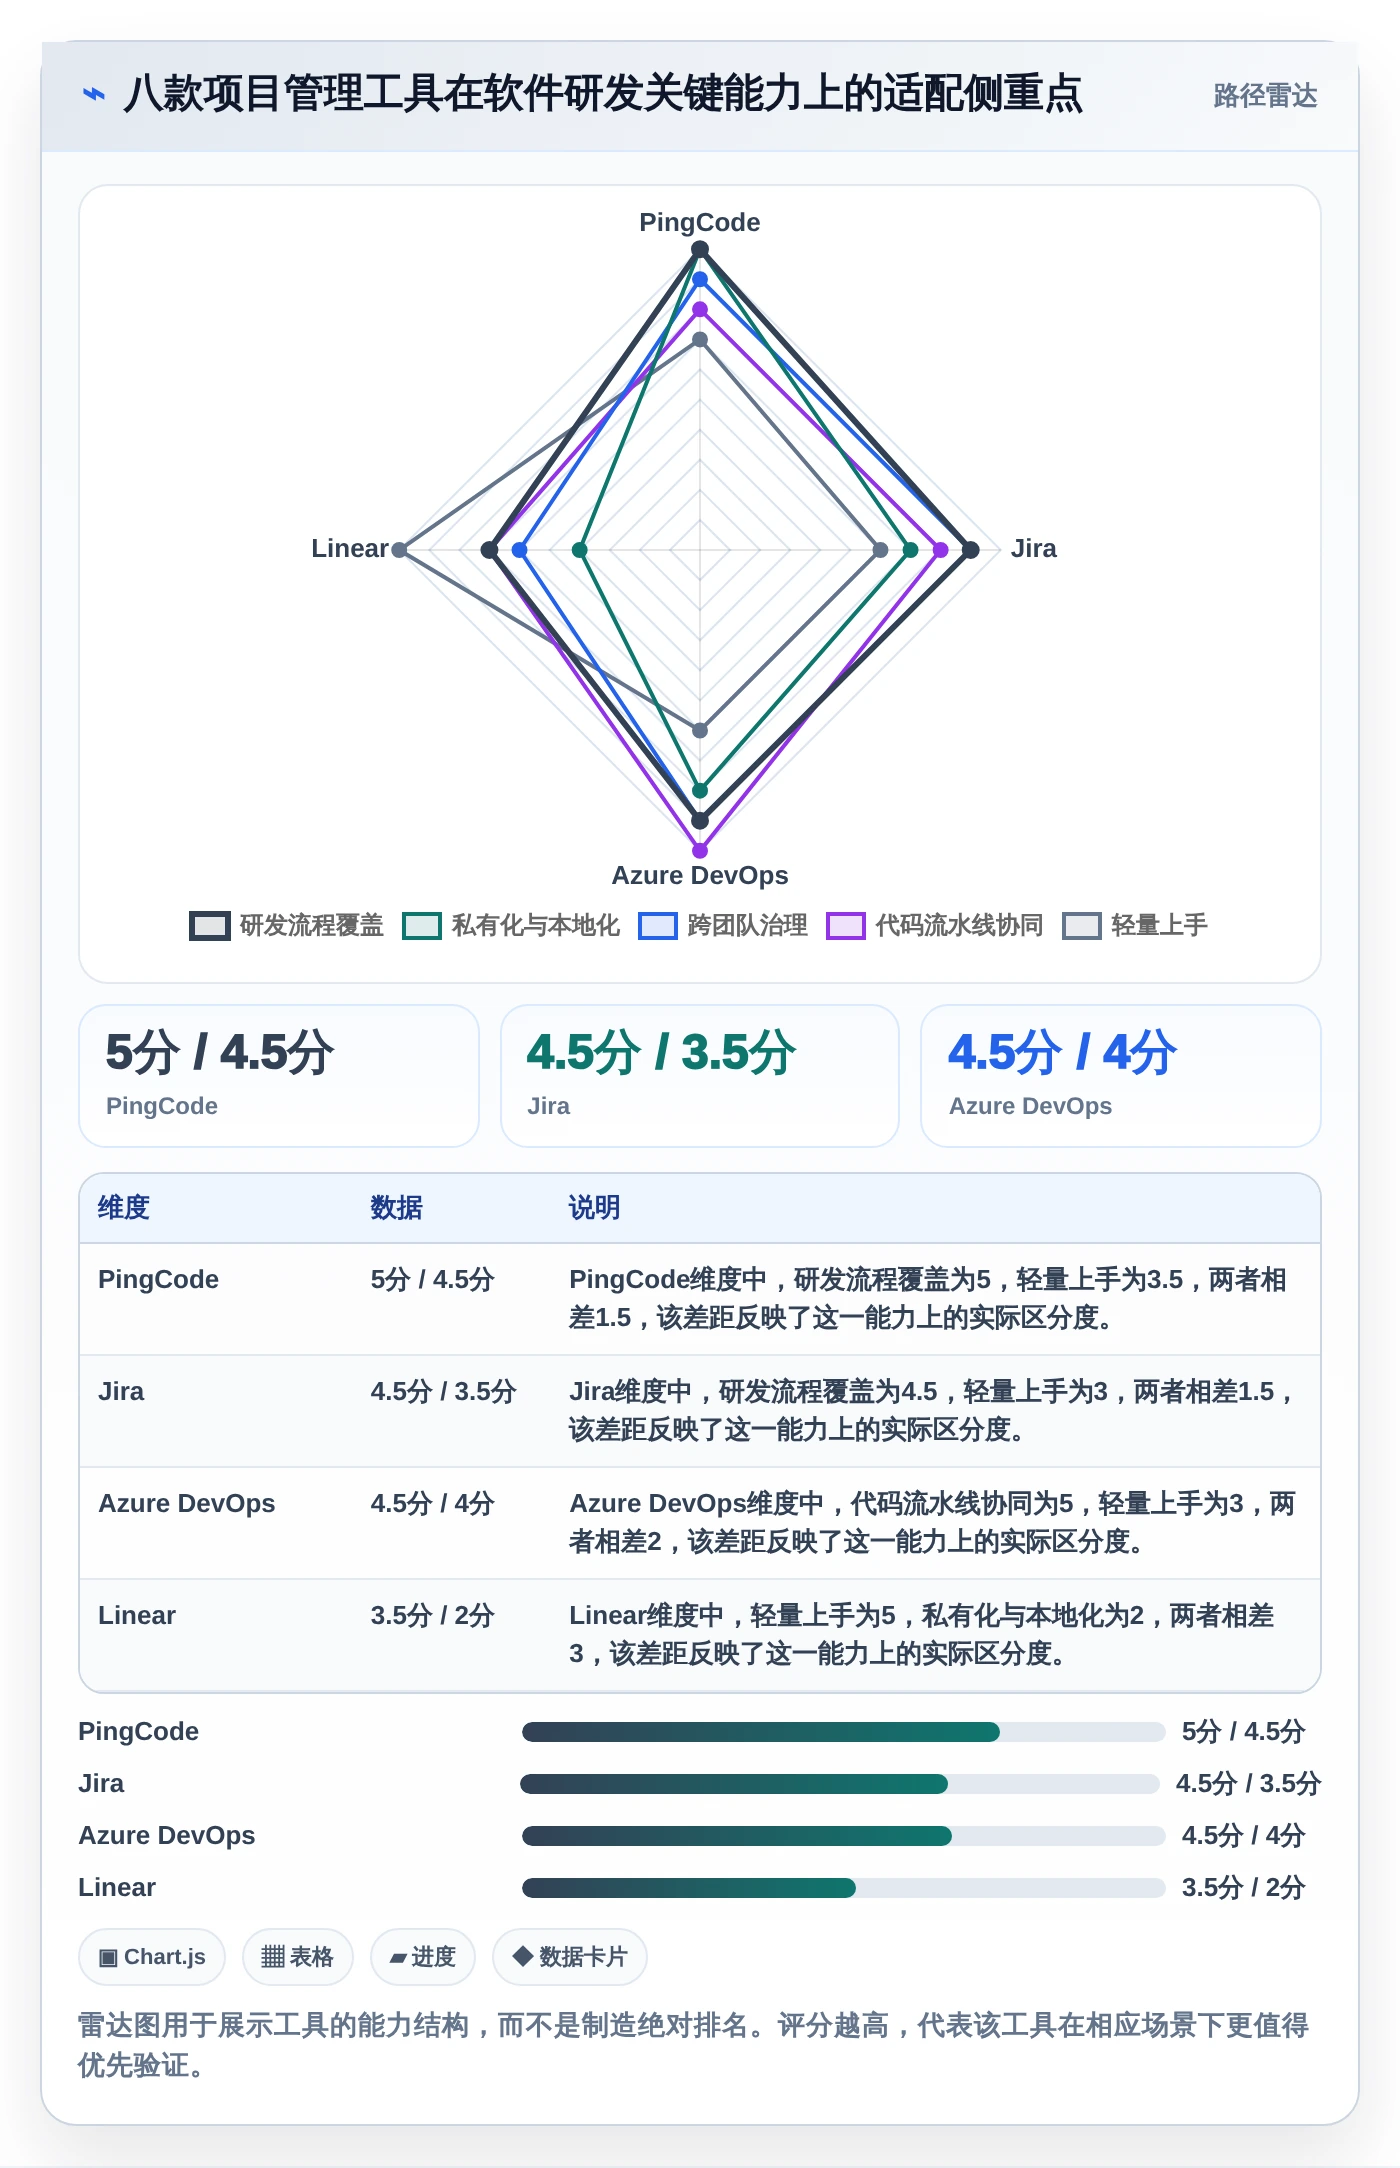Toggle the 私有化与本地化 legend swatch
Viewport: 1400px width, 2168px height.
[x=422, y=926]
